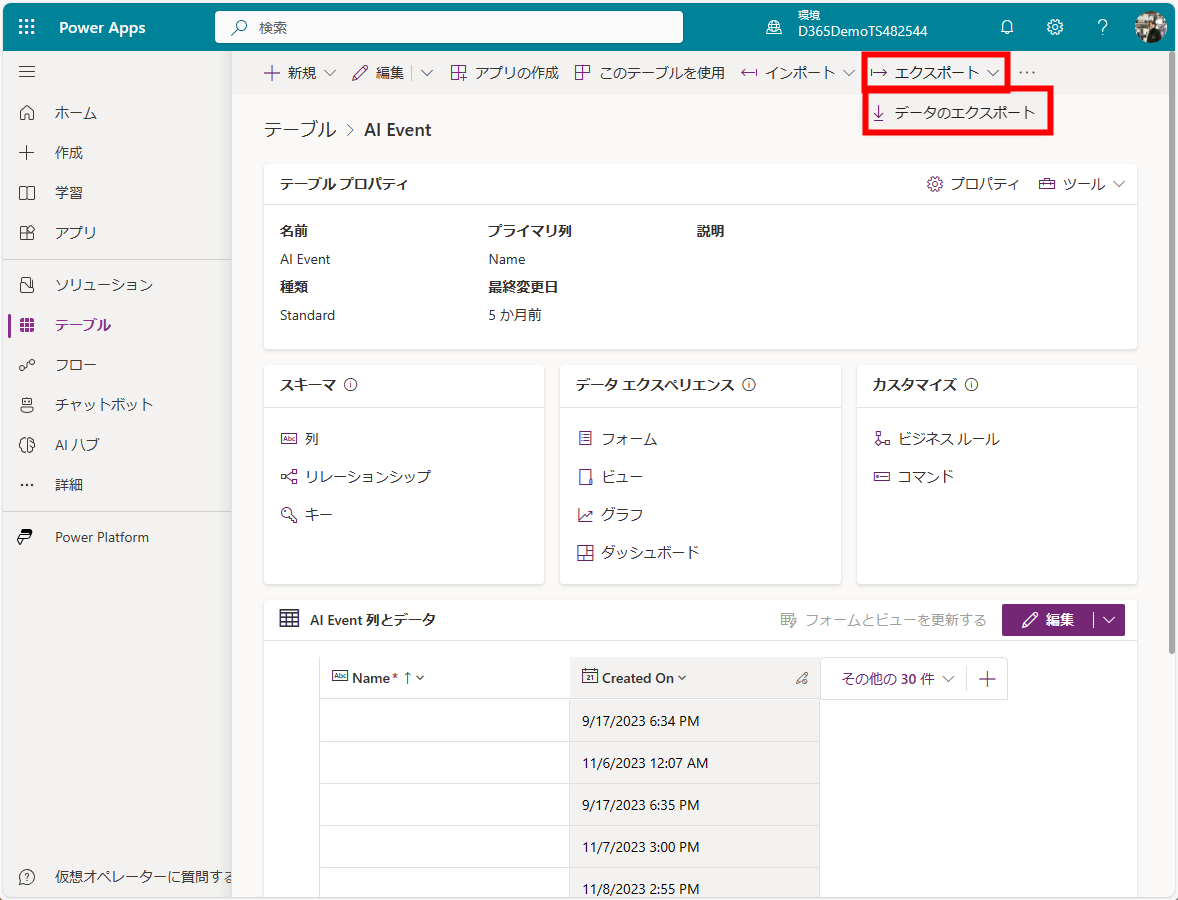The height and width of the screenshot is (900, 1178).
Task: Select the 11/6/2023 12:07 AM cell
Action: (694, 763)
